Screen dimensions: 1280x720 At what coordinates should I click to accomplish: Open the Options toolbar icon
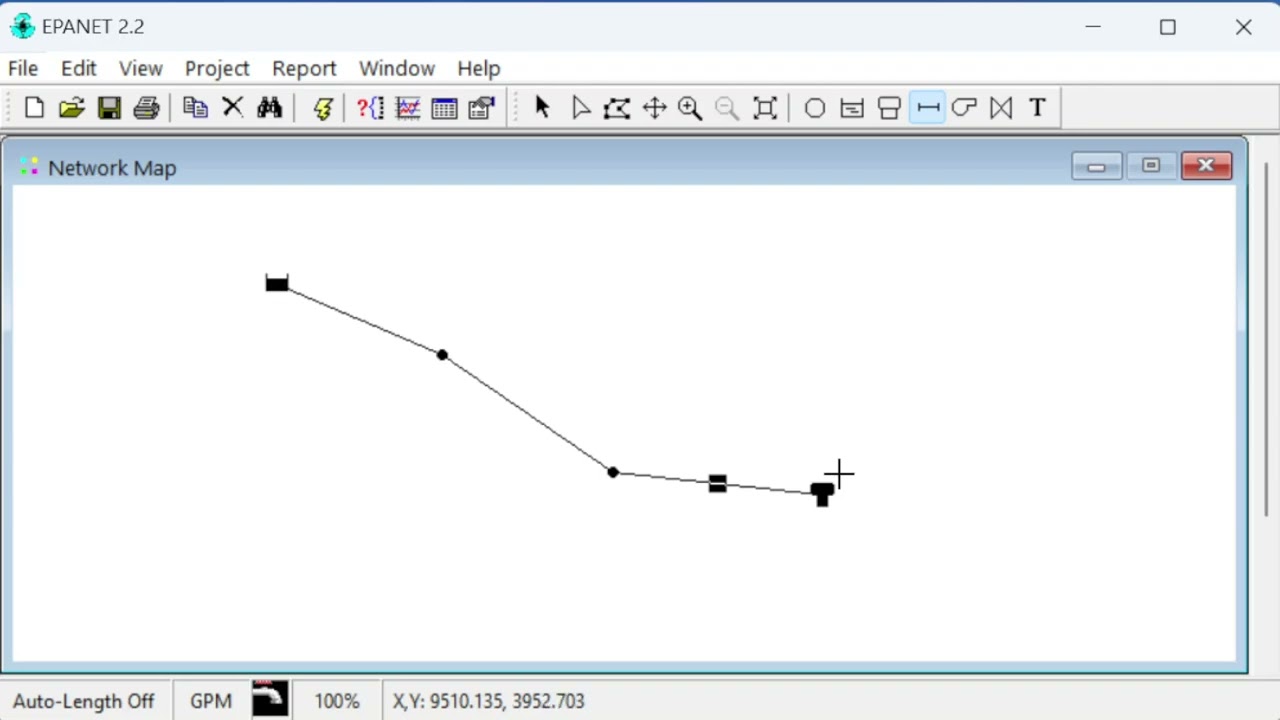(x=482, y=108)
